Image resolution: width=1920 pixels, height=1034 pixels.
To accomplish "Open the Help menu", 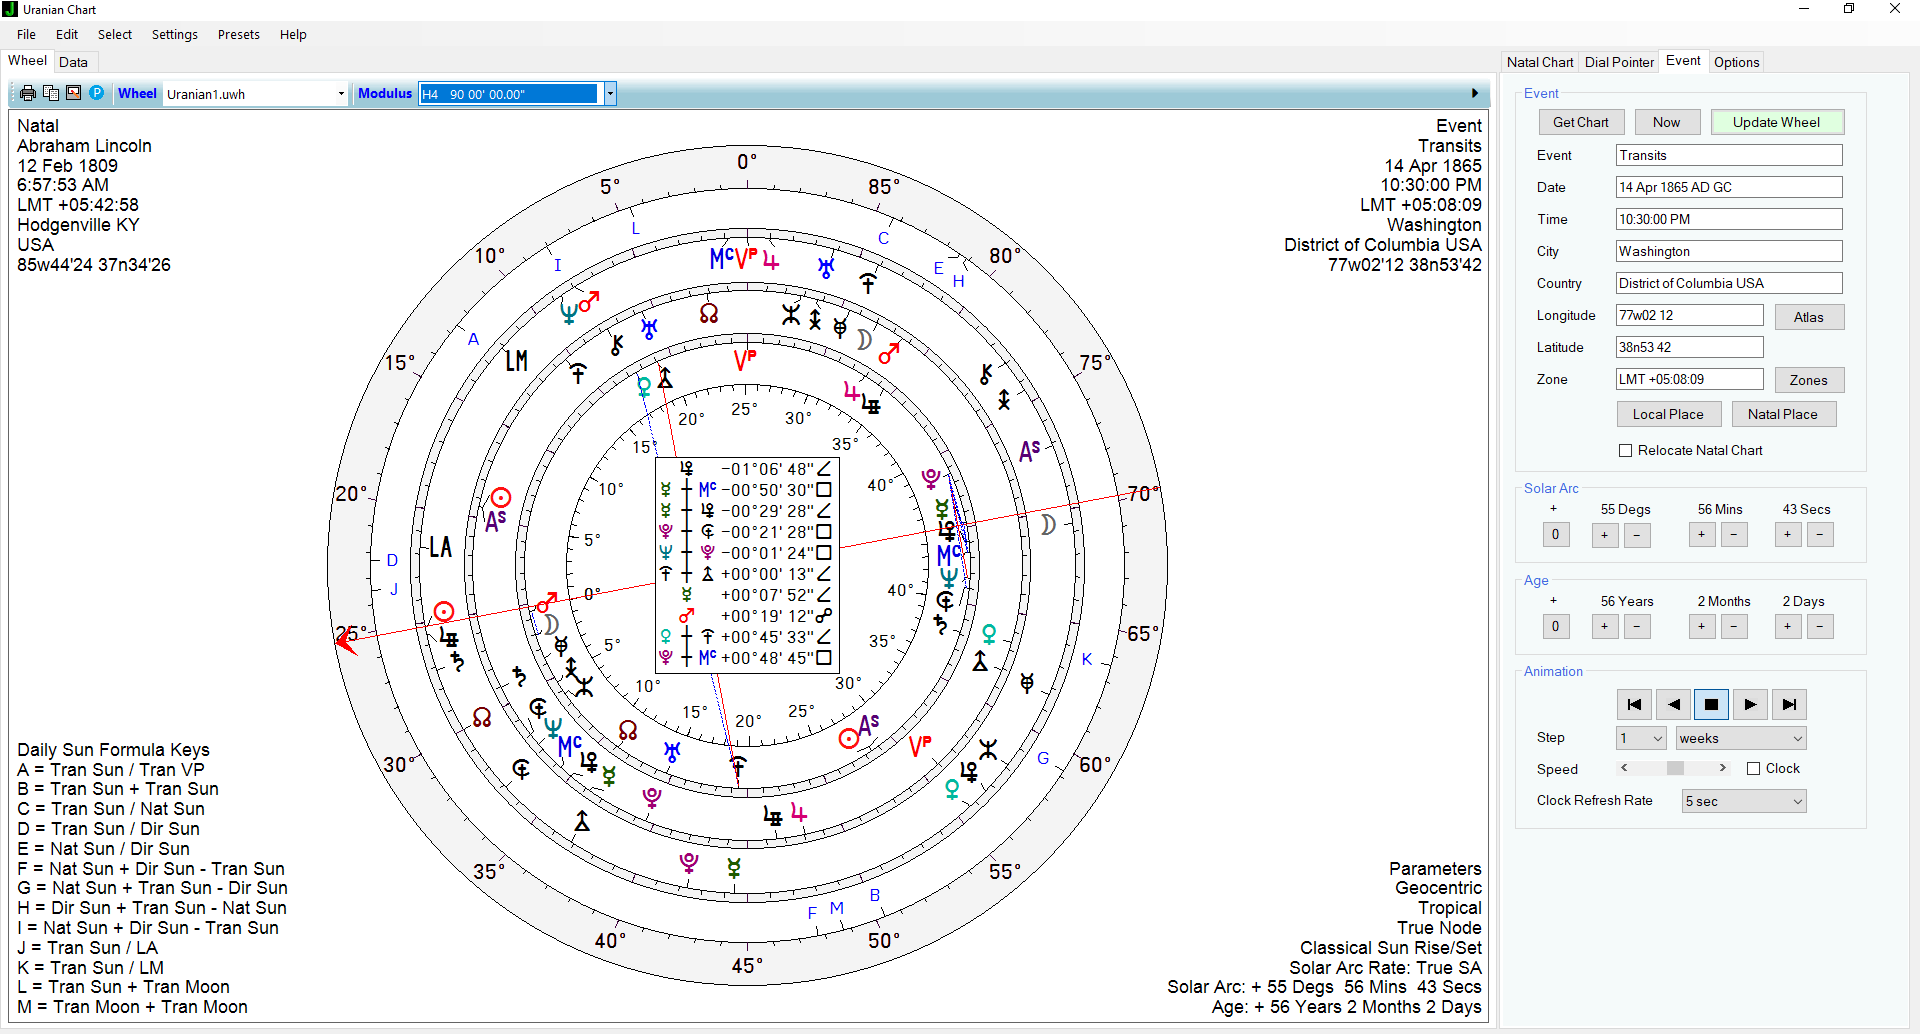I will (x=293, y=35).
